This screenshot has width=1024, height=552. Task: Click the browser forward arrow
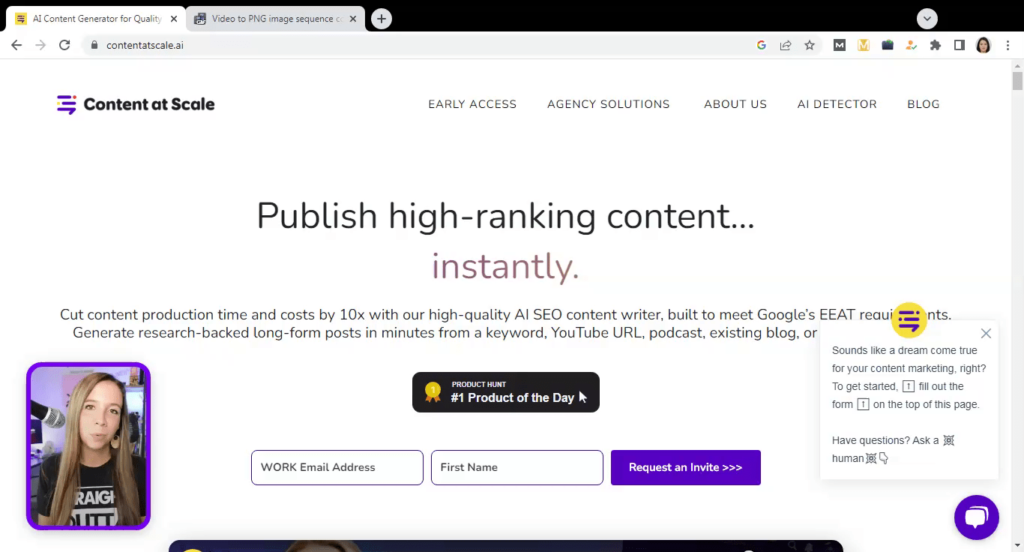(40, 45)
